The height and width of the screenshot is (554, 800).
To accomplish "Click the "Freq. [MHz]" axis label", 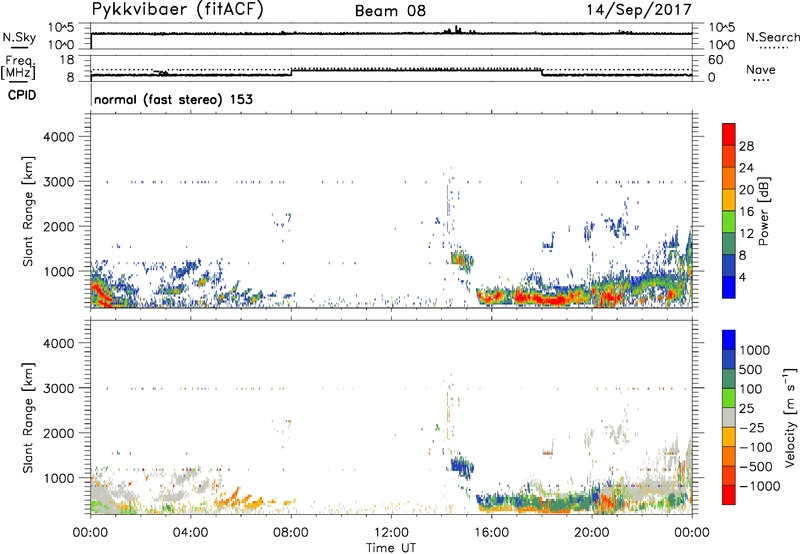I will pos(18,67).
